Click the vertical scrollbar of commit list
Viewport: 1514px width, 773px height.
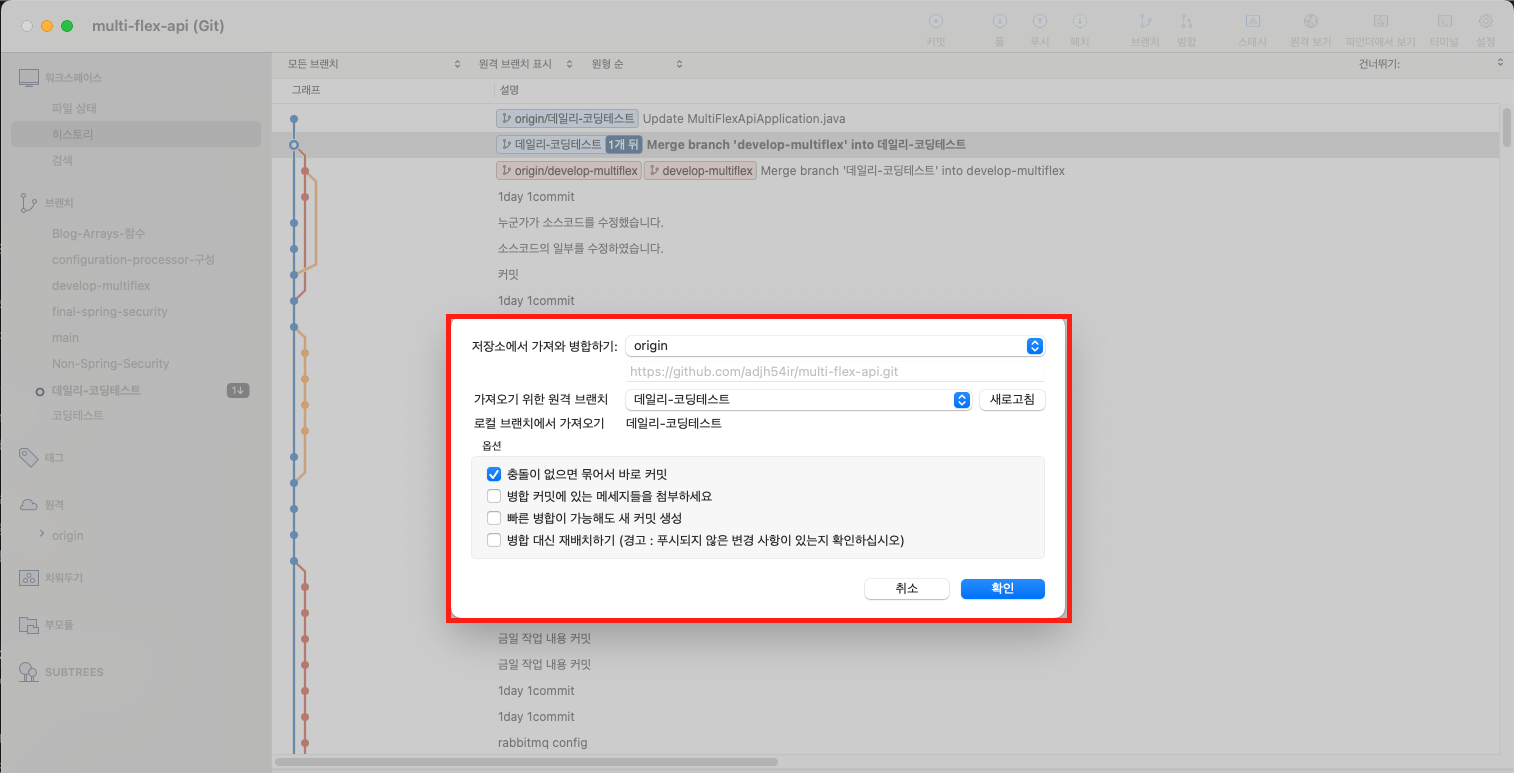tap(1506, 128)
